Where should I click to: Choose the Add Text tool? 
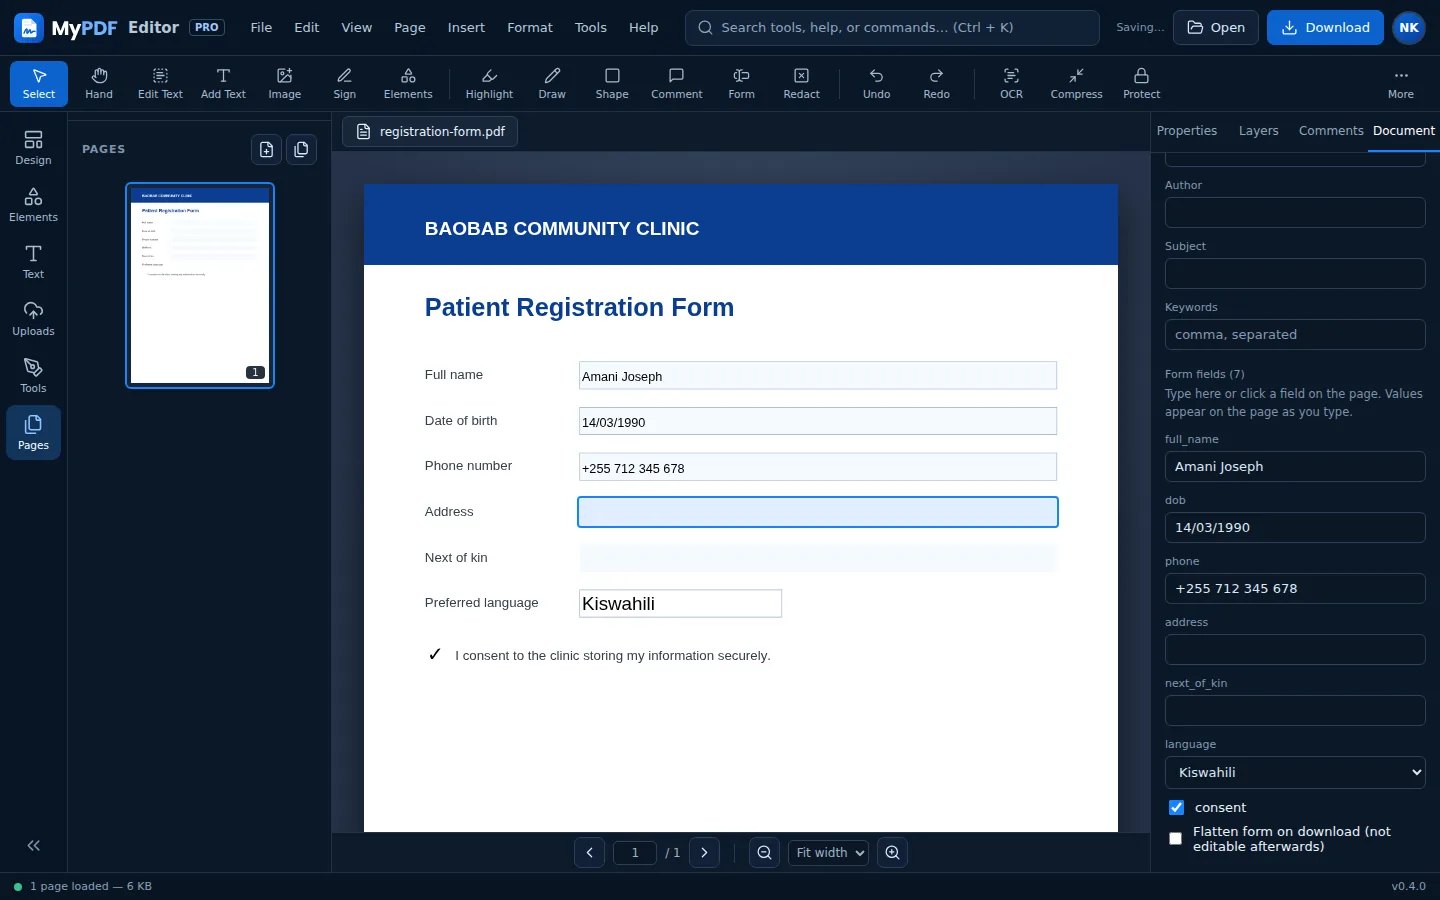pyautogui.click(x=223, y=83)
